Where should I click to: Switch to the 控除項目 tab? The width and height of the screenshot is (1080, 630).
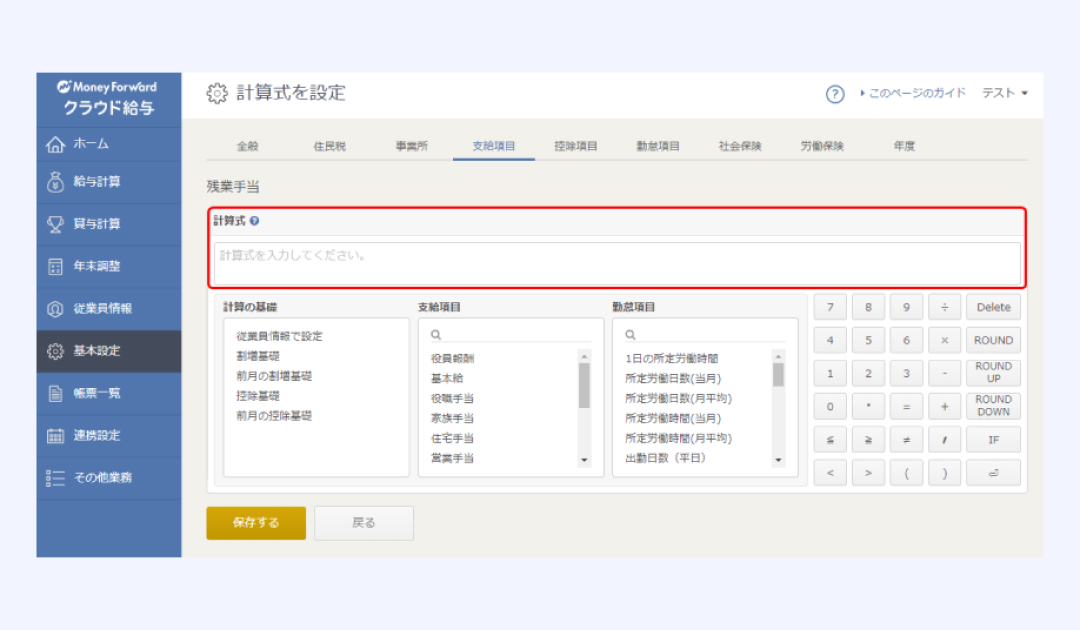click(x=576, y=146)
